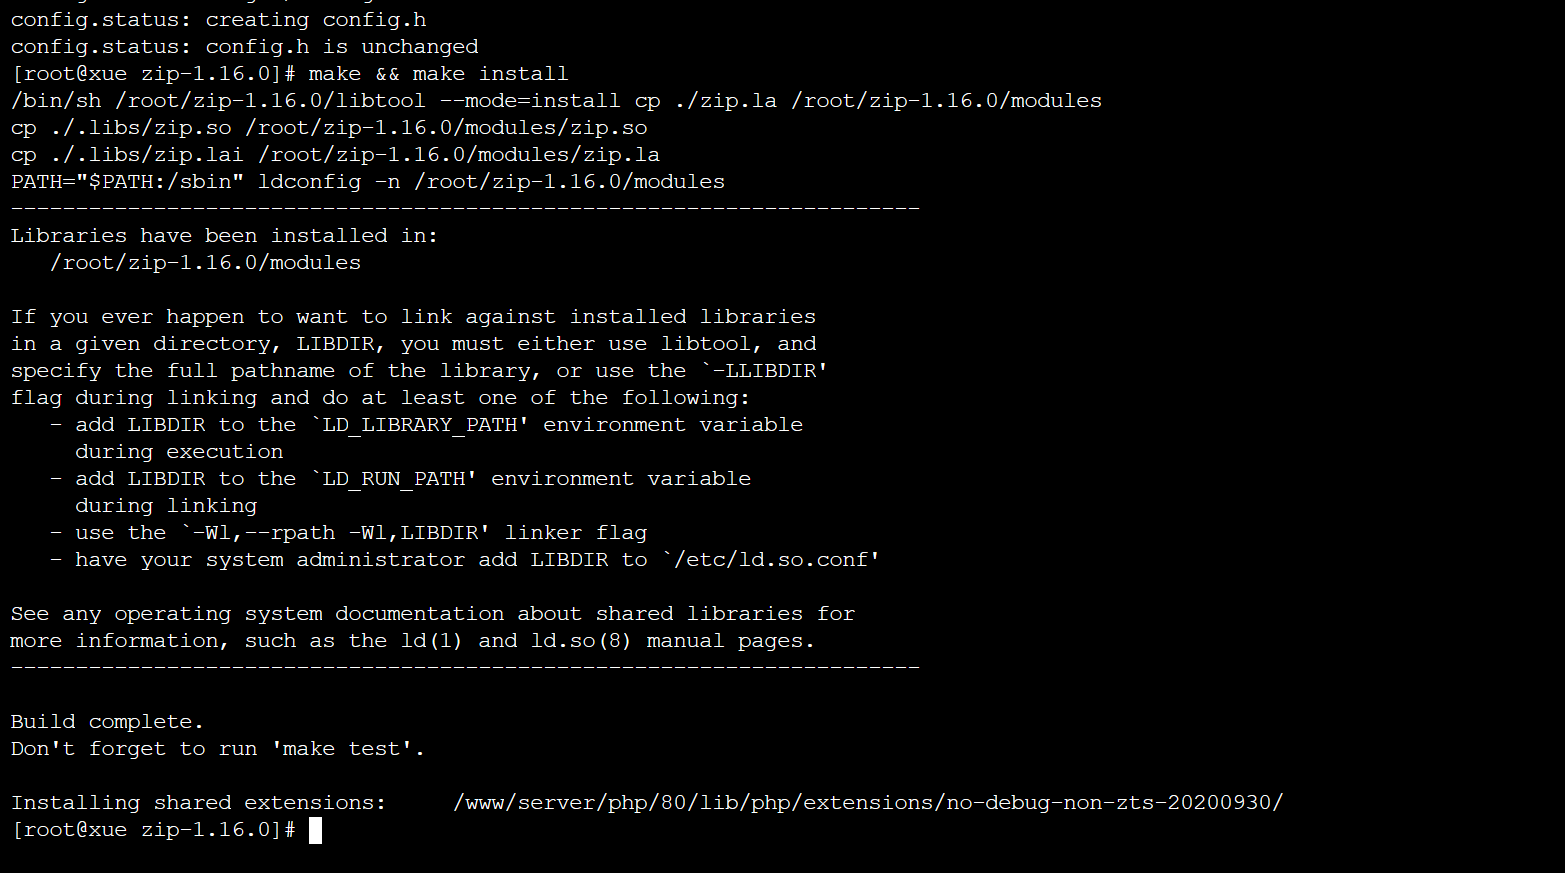
Task: Click '/root/zip-1.16.0/modules' under Libraries installed
Action: [x=206, y=263]
